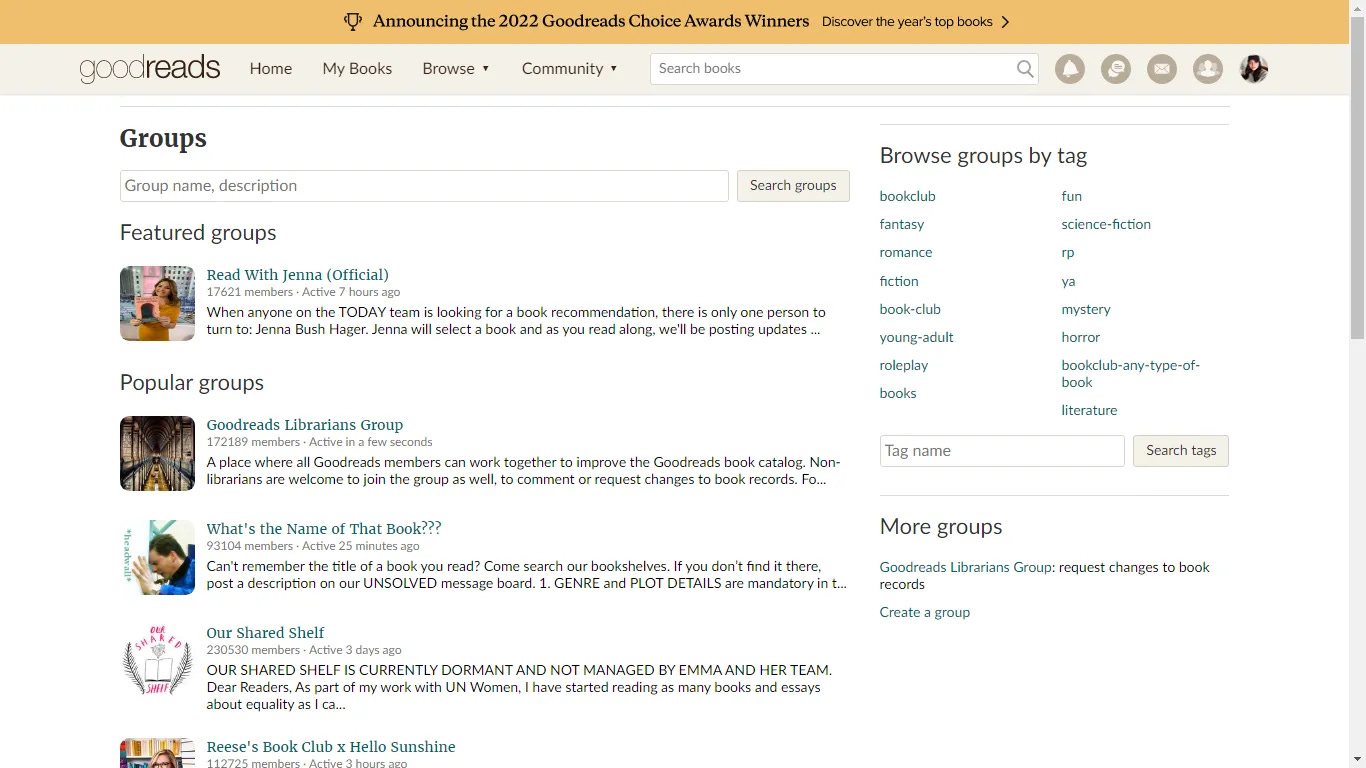
Task: Browse groups tagged rp
Action: [x=1067, y=252]
